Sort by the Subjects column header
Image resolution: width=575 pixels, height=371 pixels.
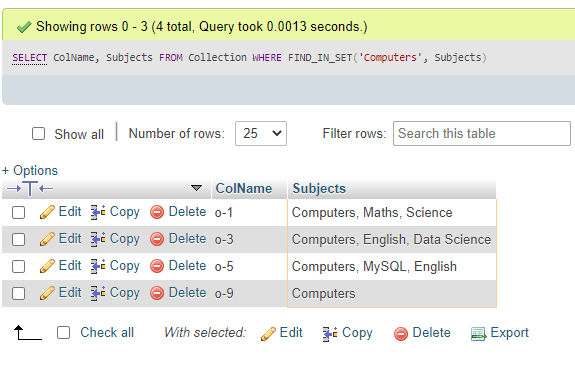click(x=319, y=188)
